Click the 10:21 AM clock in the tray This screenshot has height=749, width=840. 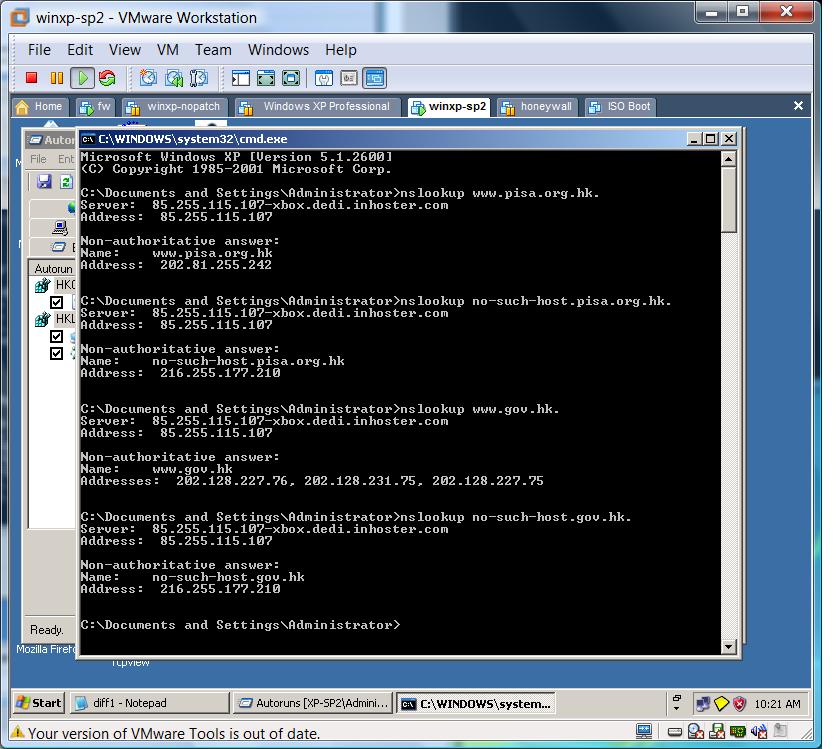[x=777, y=704]
